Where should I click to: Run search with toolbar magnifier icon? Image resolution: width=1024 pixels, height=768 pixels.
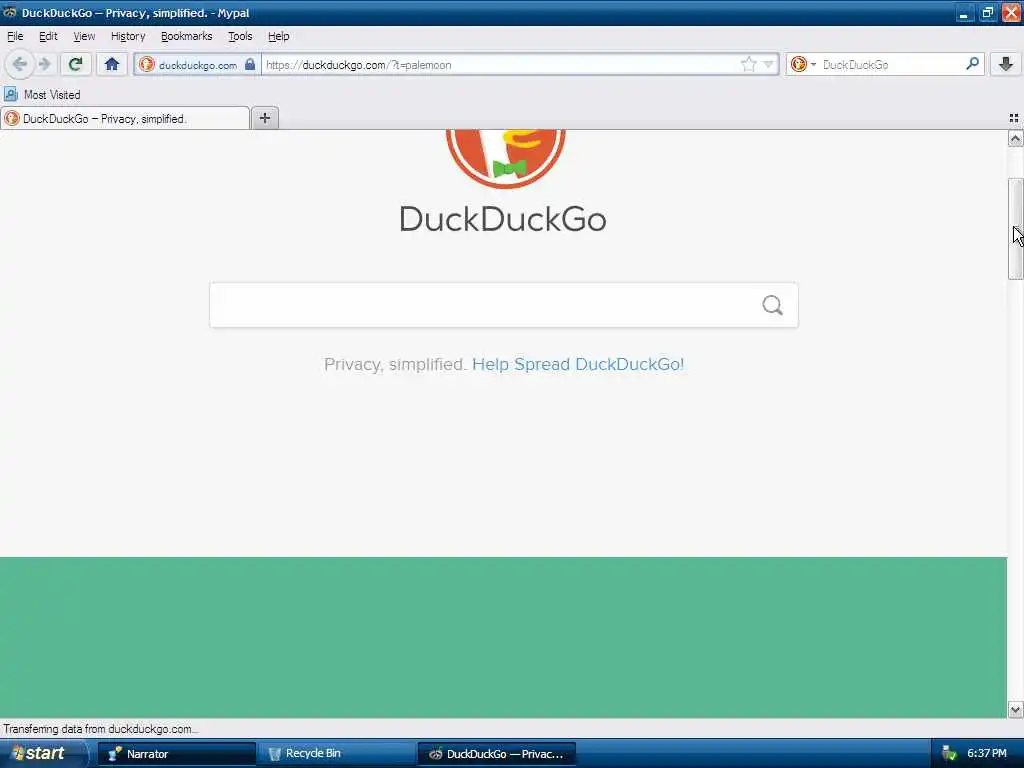(x=972, y=64)
